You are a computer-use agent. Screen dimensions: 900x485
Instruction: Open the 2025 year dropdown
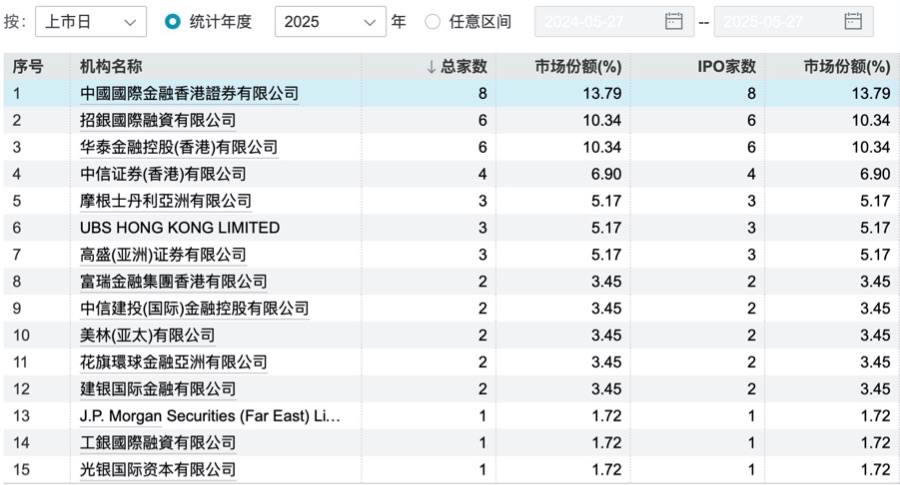pyautogui.click(x=330, y=22)
